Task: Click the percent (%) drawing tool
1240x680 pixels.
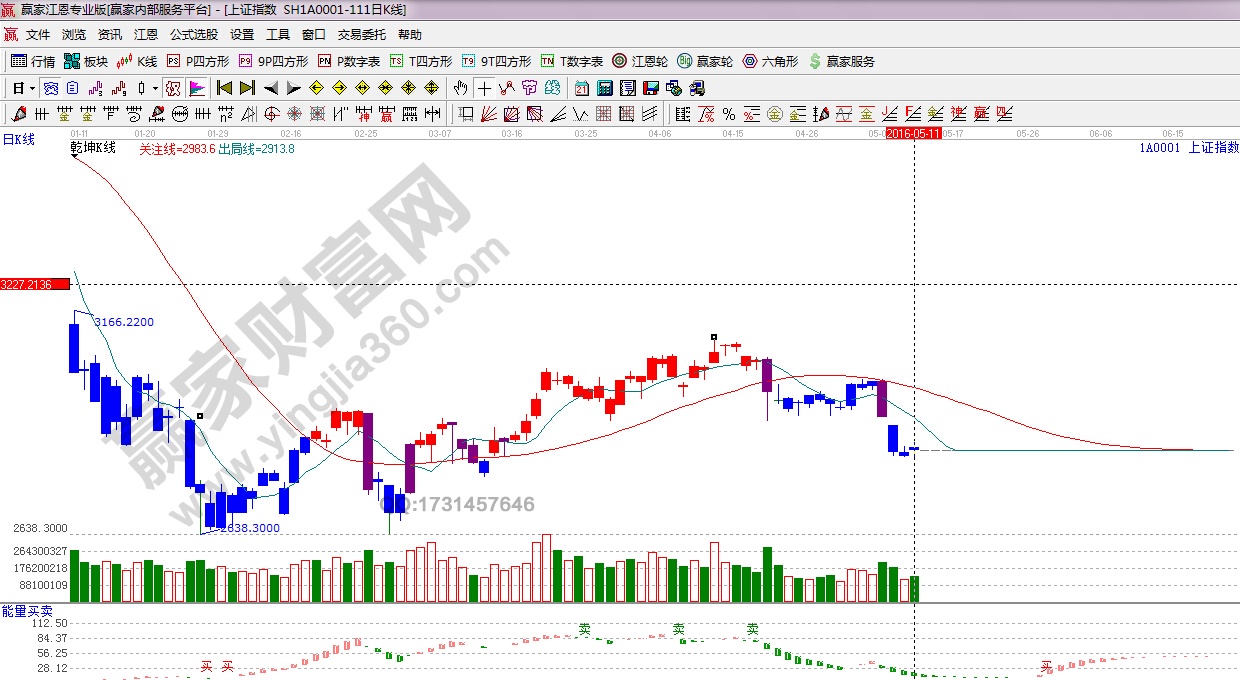Action: (728, 114)
